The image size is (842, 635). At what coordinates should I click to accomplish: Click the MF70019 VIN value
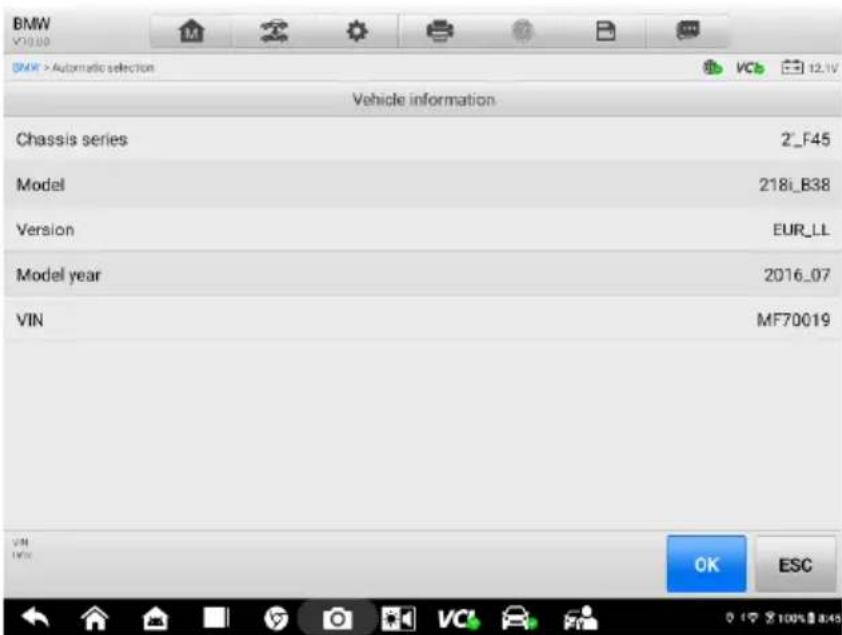(793, 320)
